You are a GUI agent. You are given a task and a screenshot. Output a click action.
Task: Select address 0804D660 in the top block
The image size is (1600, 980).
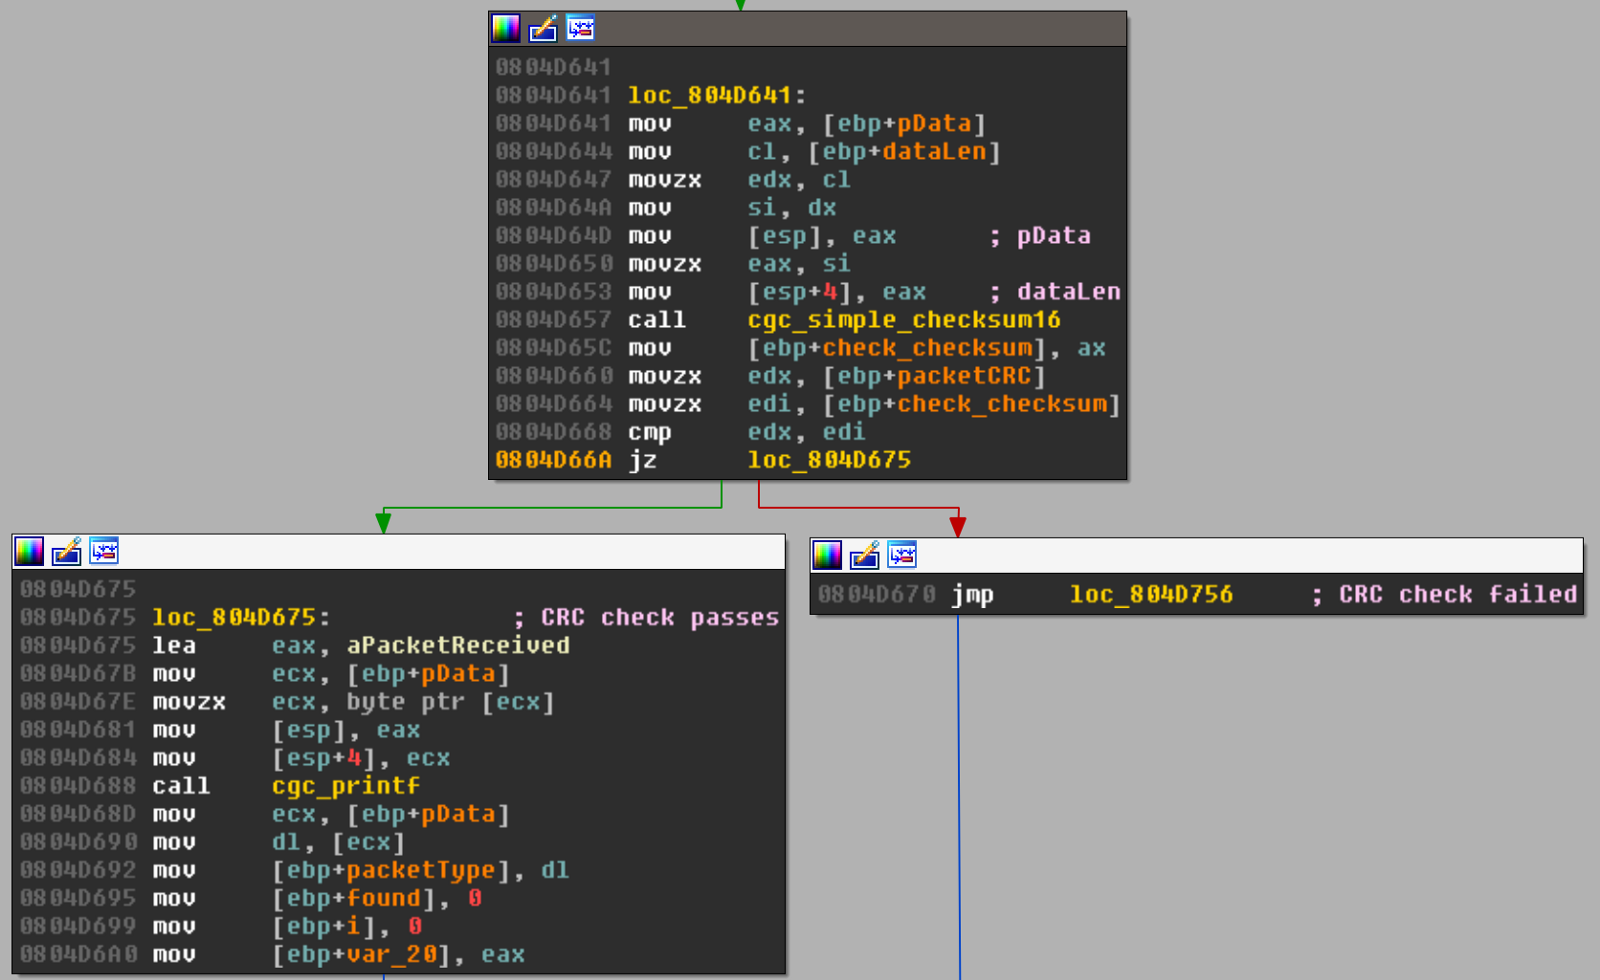pyautogui.click(x=553, y=376)
